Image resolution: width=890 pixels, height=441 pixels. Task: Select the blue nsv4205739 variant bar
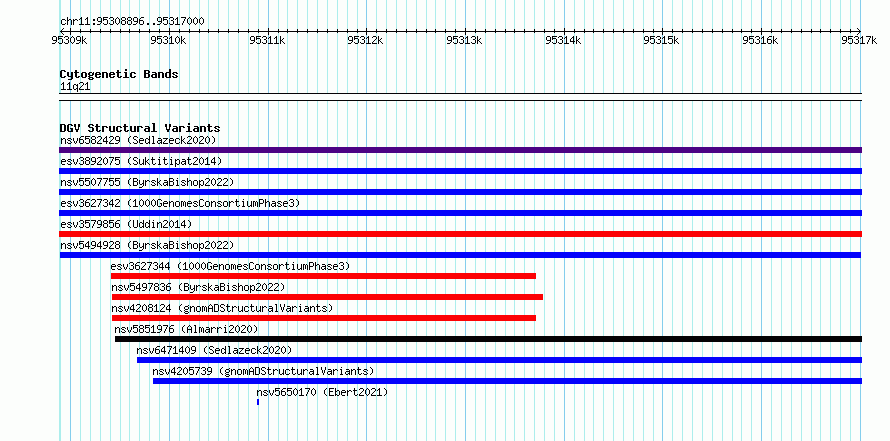tap(507, 381)
